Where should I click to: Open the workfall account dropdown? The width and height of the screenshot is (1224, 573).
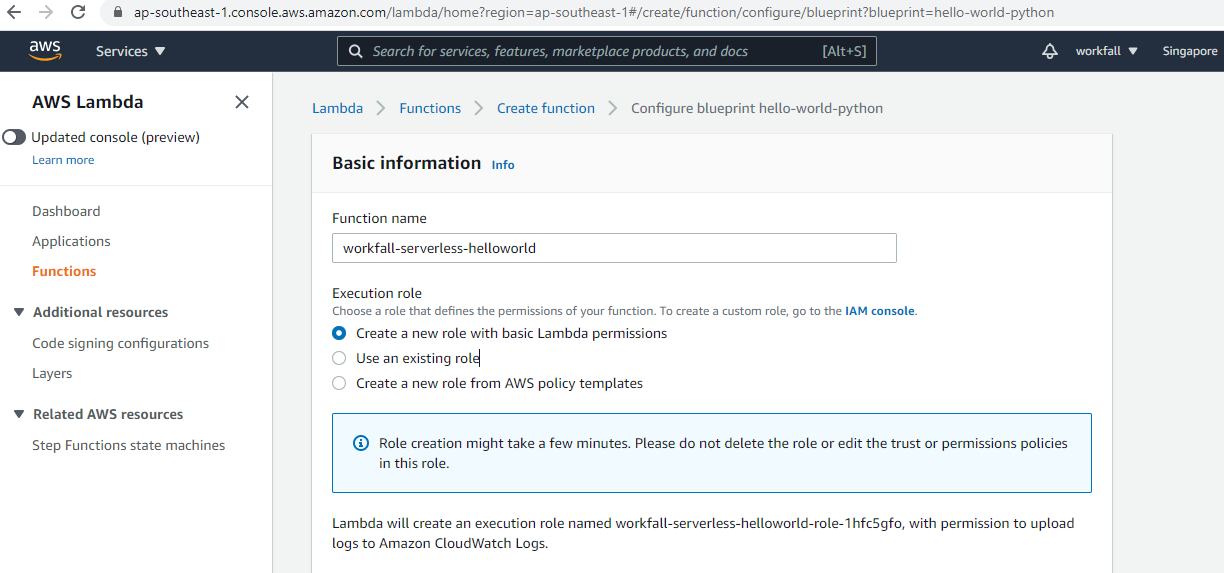[1107, 51]
